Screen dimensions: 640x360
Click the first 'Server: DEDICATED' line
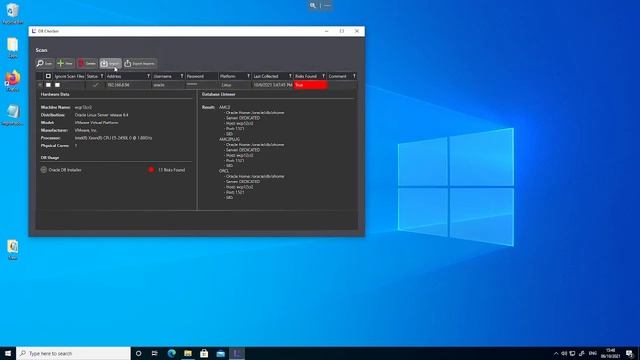(243, 118)
